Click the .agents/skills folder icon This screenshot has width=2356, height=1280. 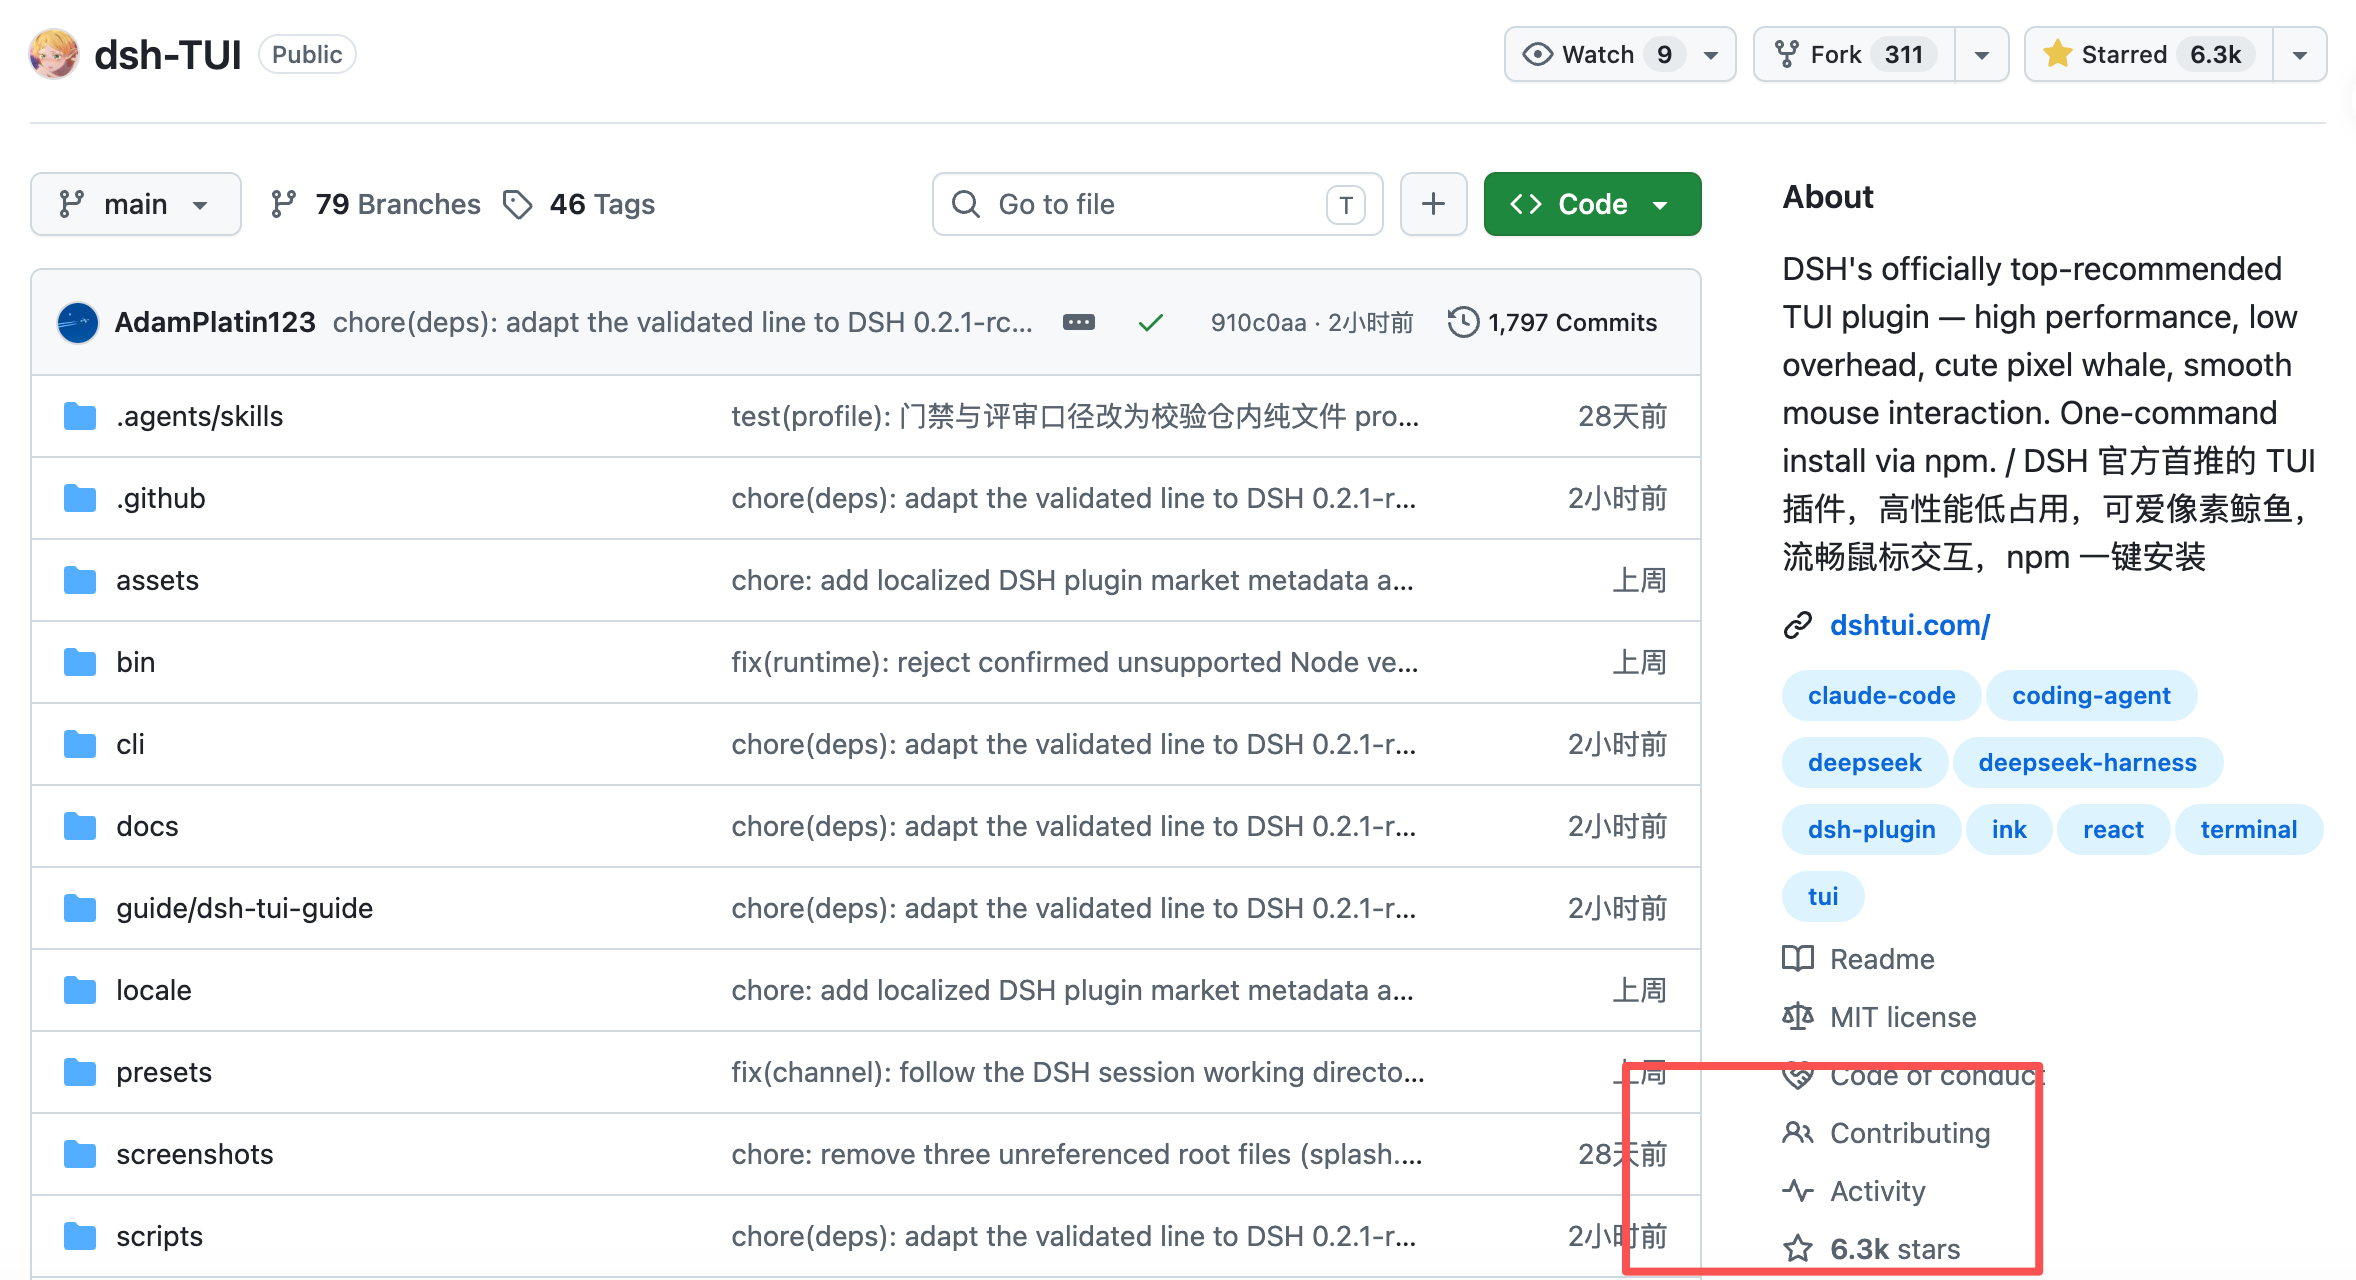(80, 416)
